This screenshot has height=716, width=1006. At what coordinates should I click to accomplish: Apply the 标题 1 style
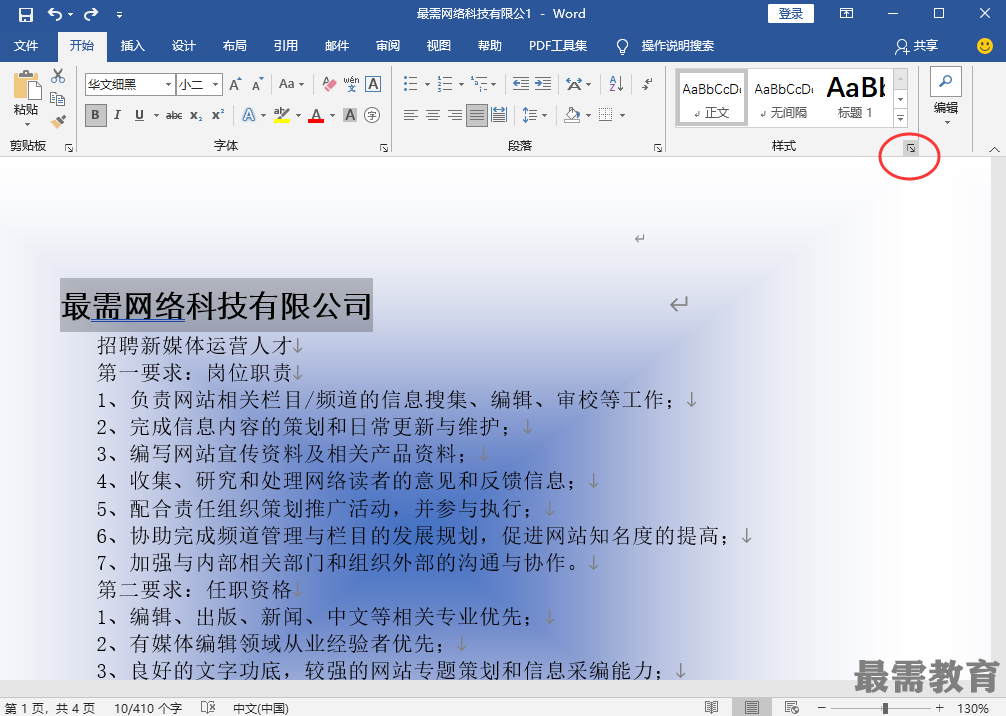point(855,98)
